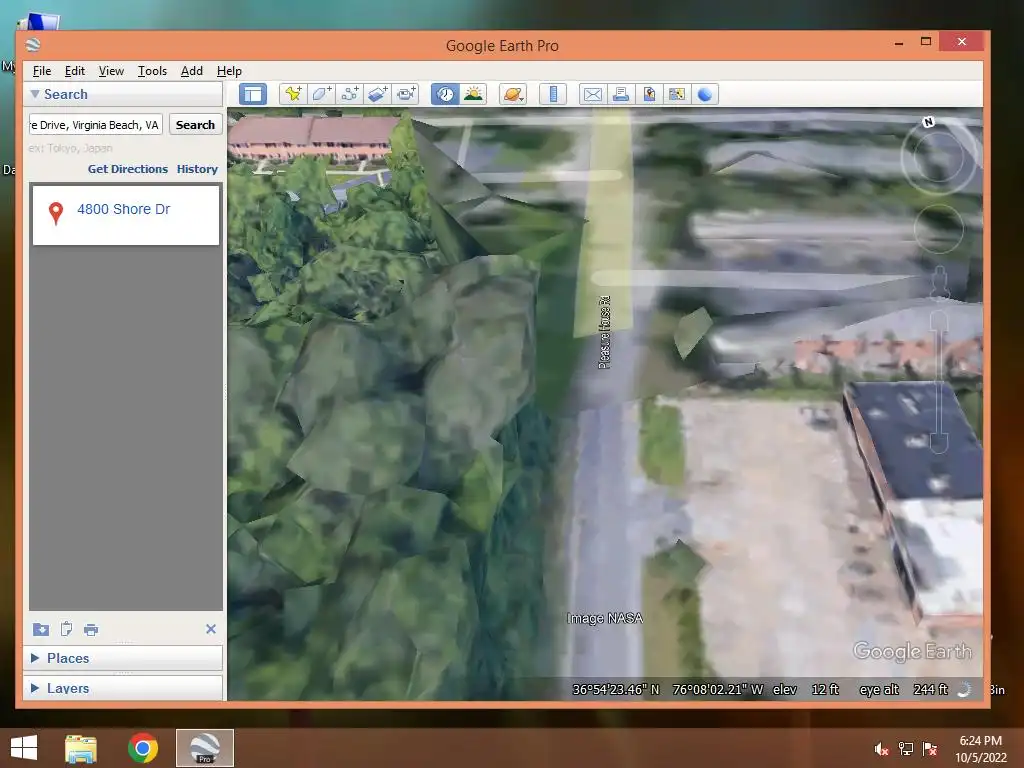Image resolution: width=1024 pixels, height=768 pixels.
Task: Click the zoom slider on the map
Action: coord(939,381)
